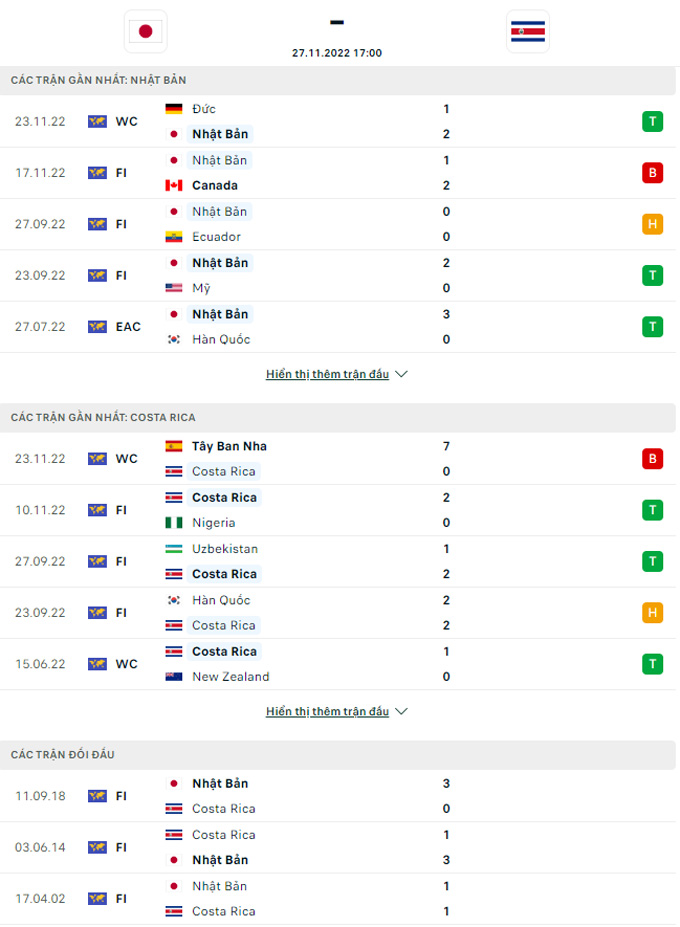The image size is (680, 927).
Task: Select the 27.07.22 EAC match date
Action: (x=40, y=326)
